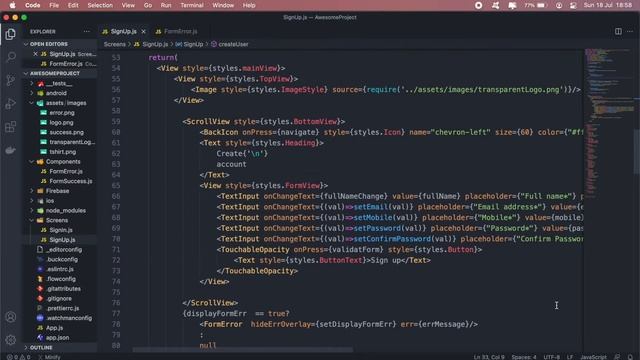Click createUser in the breadcrumb
This screenshot has height=360, width=640.
pyautogui.click(x=233, y=44)
